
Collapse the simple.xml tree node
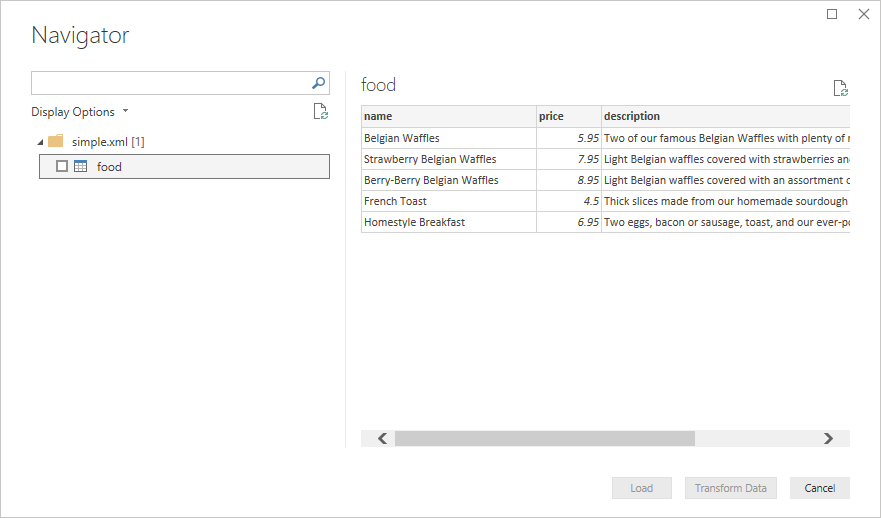[x=39, y=142]
